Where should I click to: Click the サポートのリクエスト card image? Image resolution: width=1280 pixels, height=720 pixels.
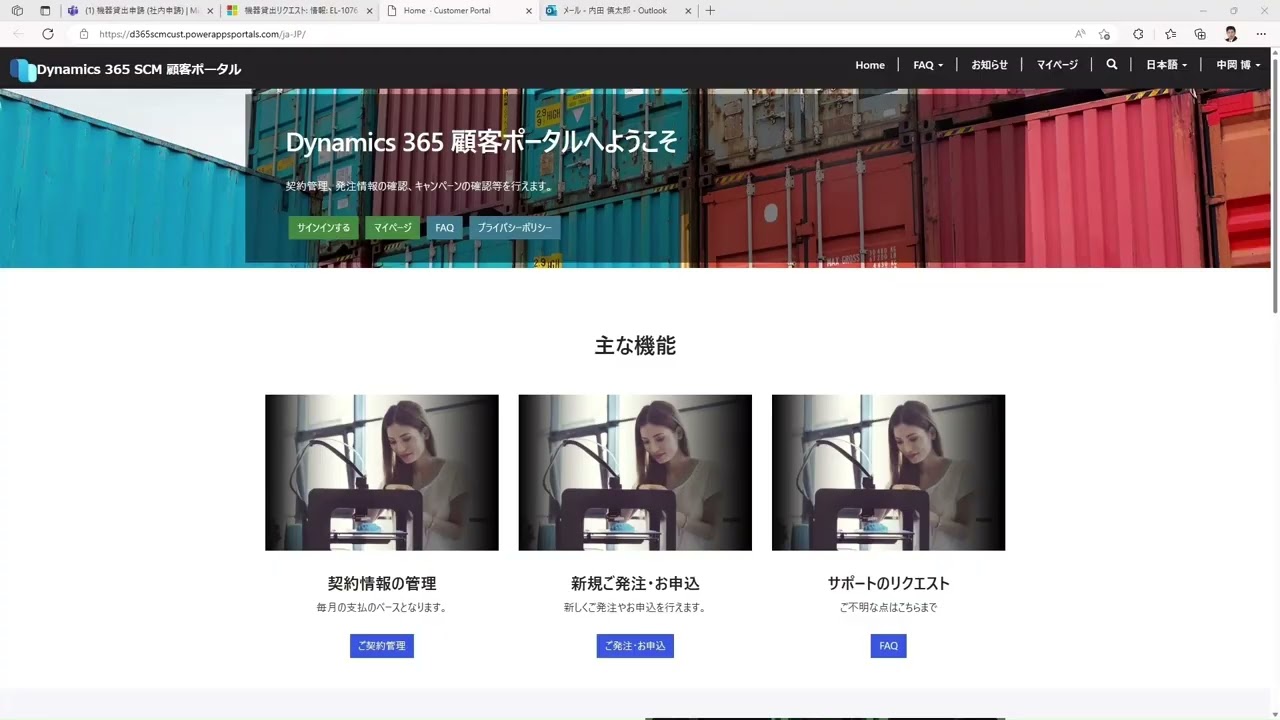(x=888, y=472)
